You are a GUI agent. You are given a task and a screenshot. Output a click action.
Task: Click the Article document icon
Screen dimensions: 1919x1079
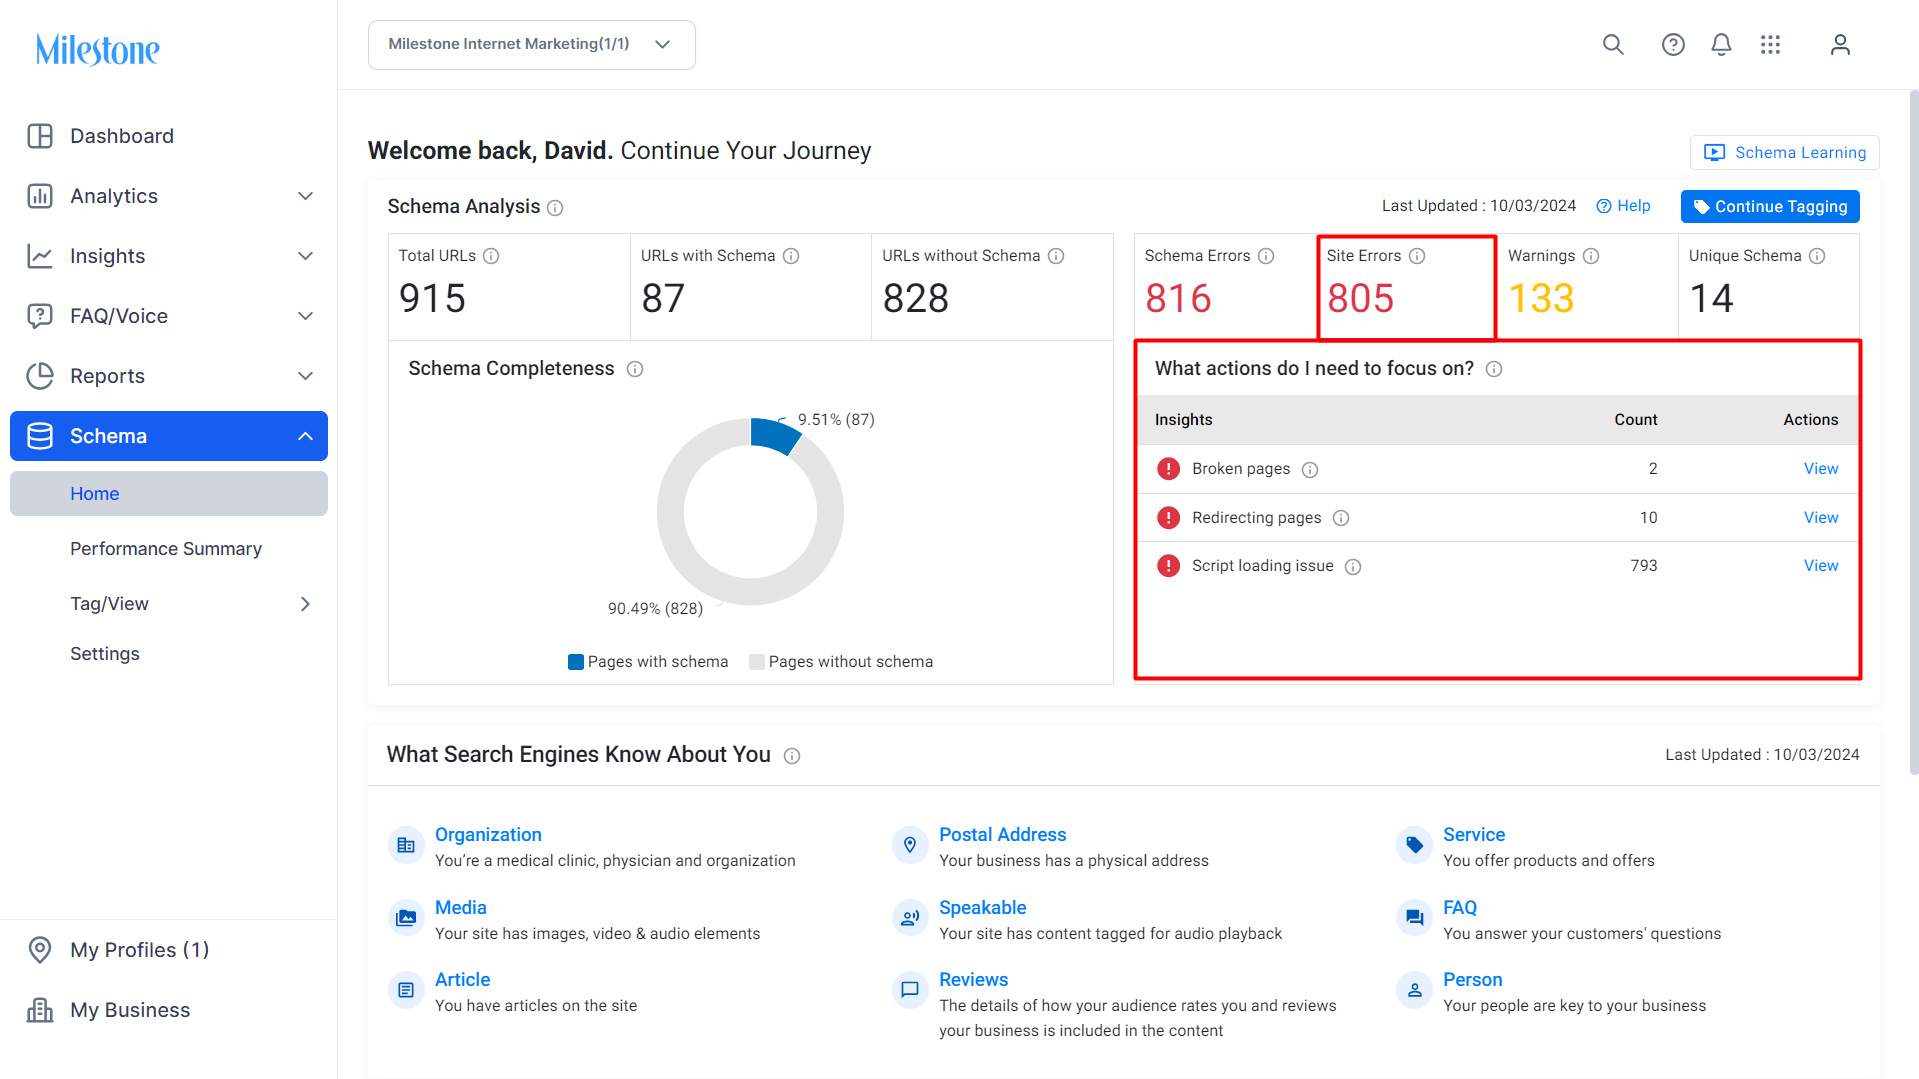(x=406, y=990)
